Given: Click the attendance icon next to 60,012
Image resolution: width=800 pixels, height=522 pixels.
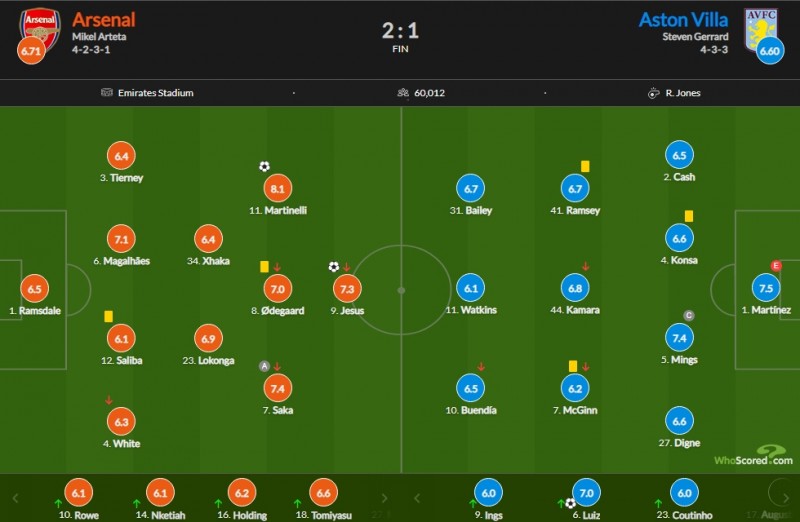Looking at the screenshot, I should [403, 93].
